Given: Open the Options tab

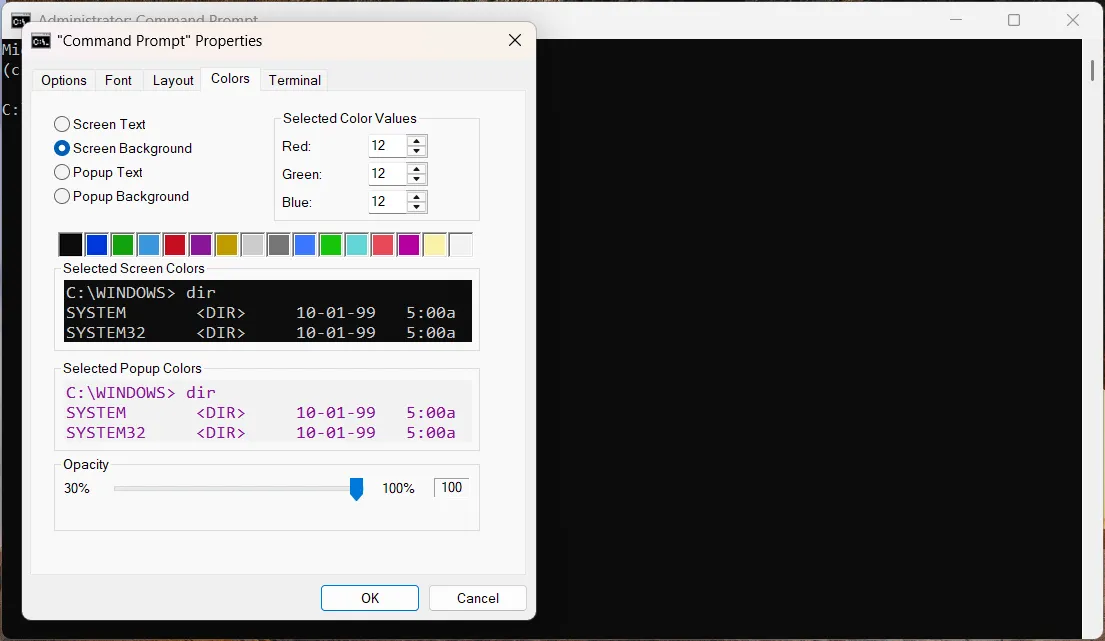Looking at the screenshot, I should point(63,80).
